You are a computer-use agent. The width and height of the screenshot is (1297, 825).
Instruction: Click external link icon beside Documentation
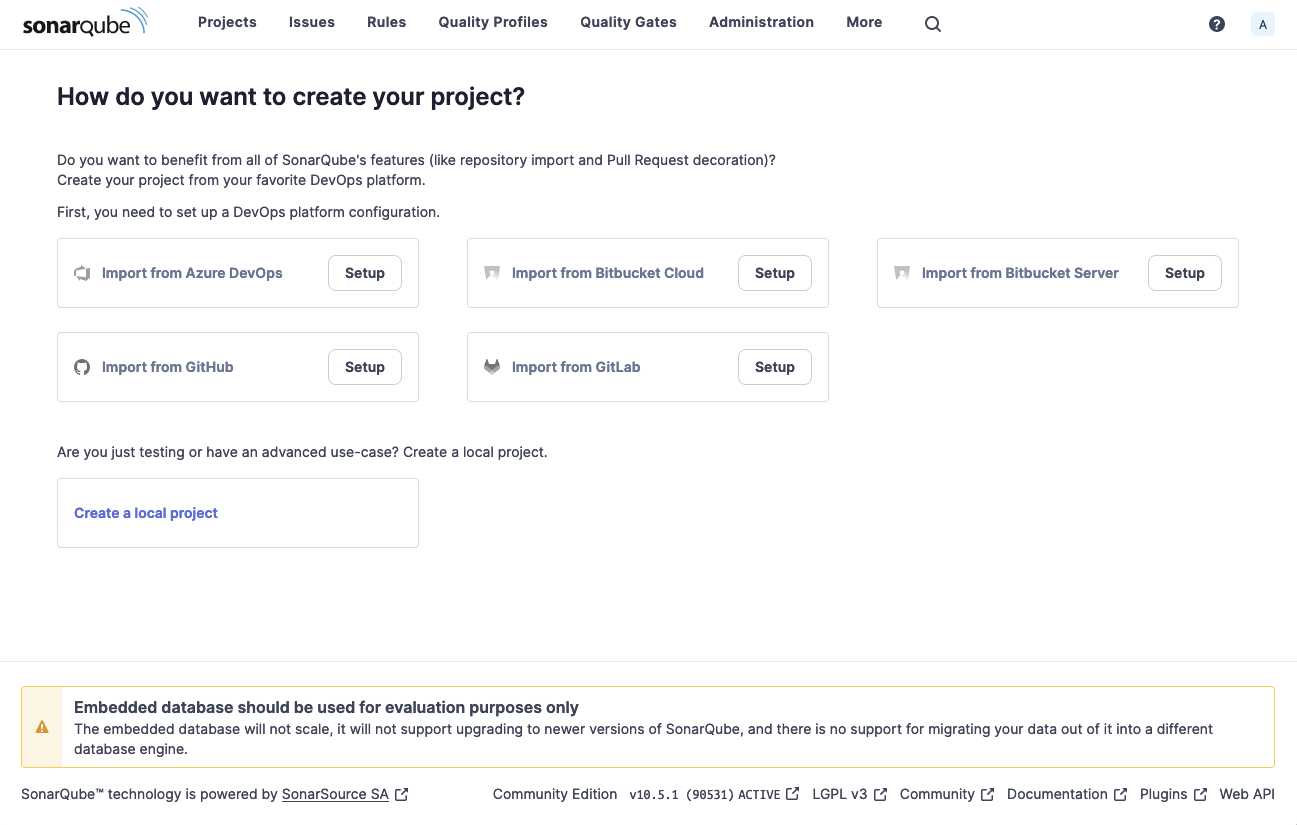click(x=1120, y=794)
